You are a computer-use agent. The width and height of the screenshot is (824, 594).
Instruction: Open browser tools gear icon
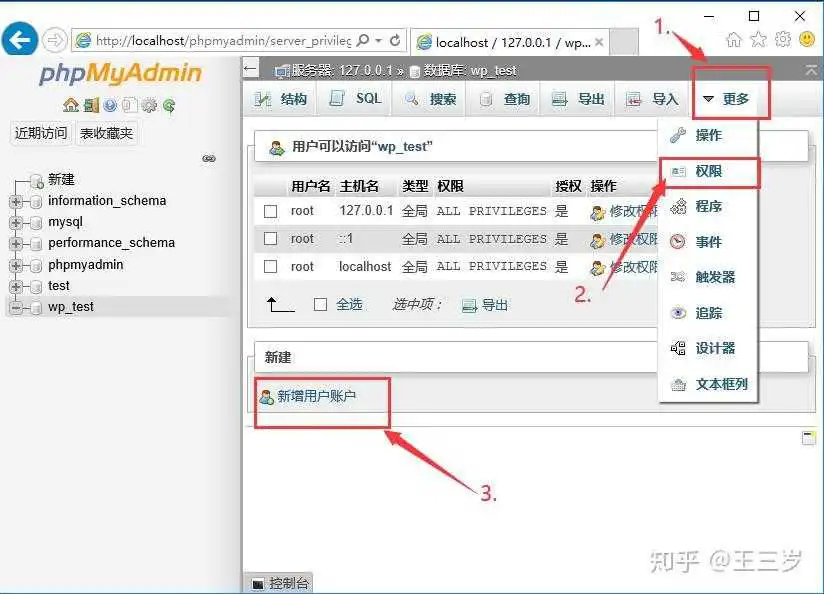coord(783,39)
